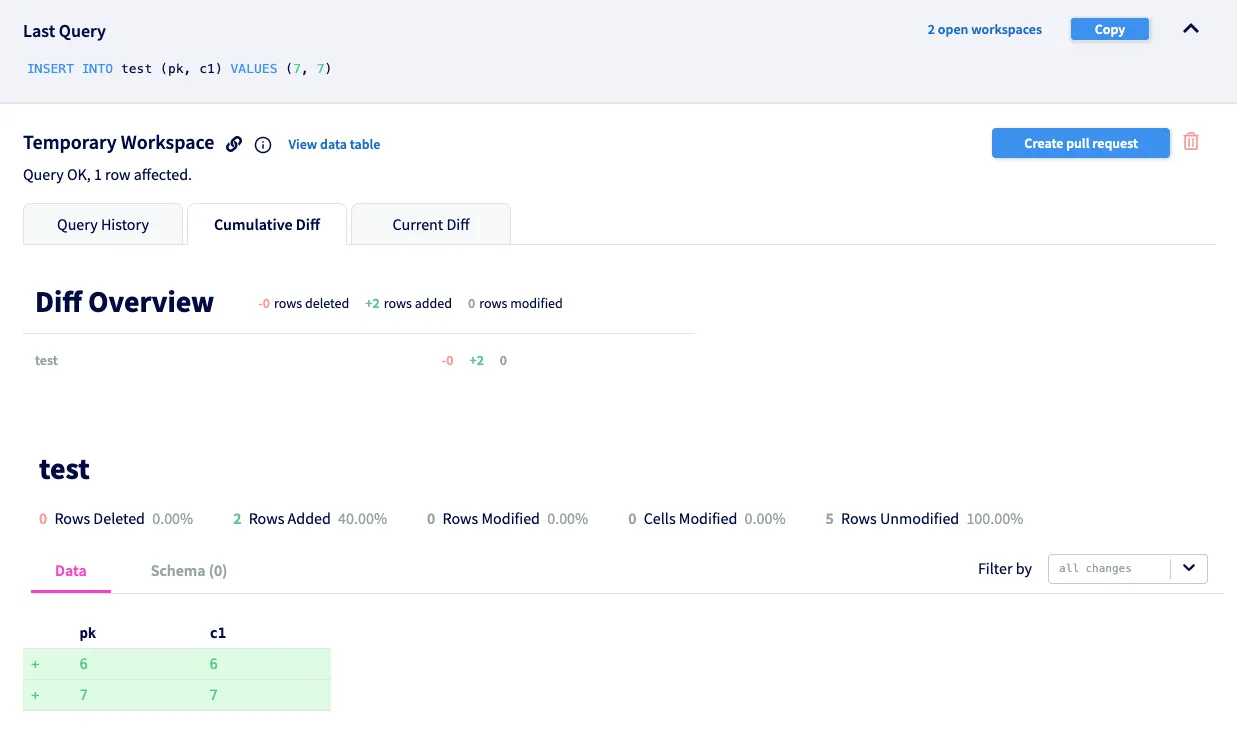Click the plus marker on row pk 7

(x=35, y=694)
